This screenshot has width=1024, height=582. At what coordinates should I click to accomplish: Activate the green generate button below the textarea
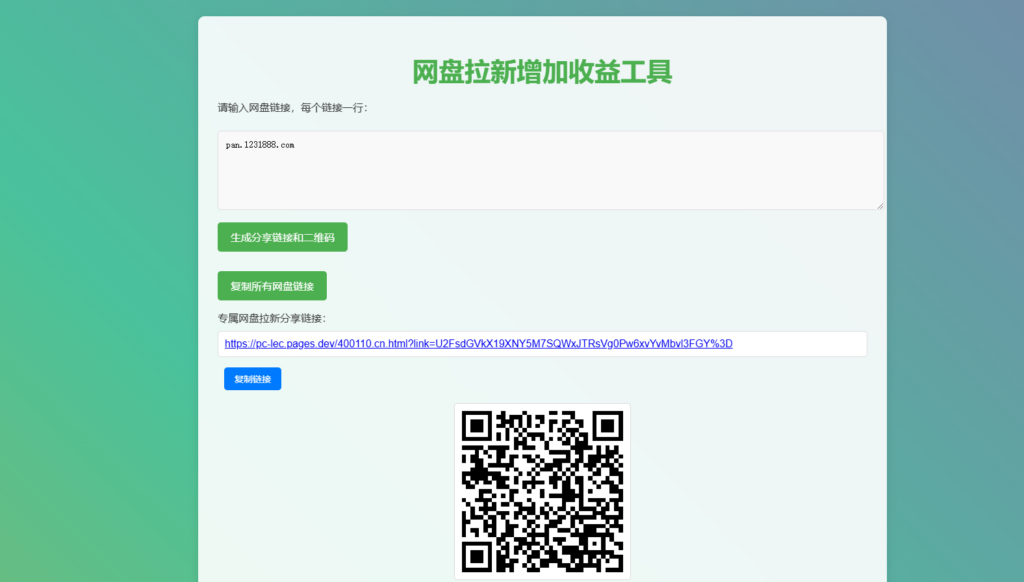coord(282,237)
